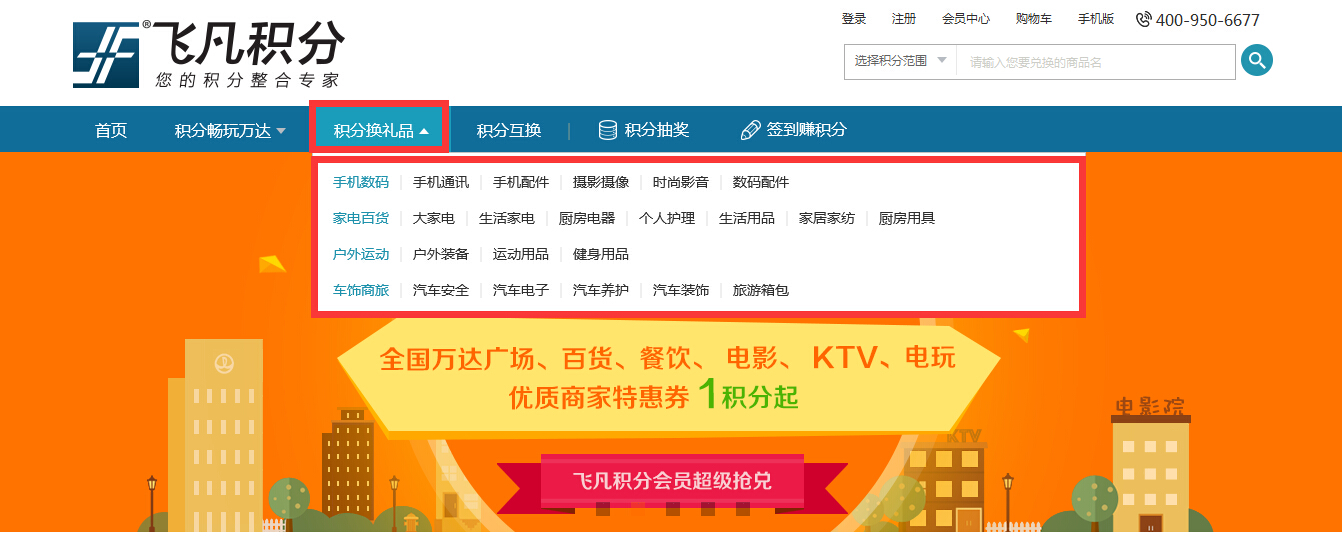
Task: Click the 注册 link
Action: coord(904,19)
